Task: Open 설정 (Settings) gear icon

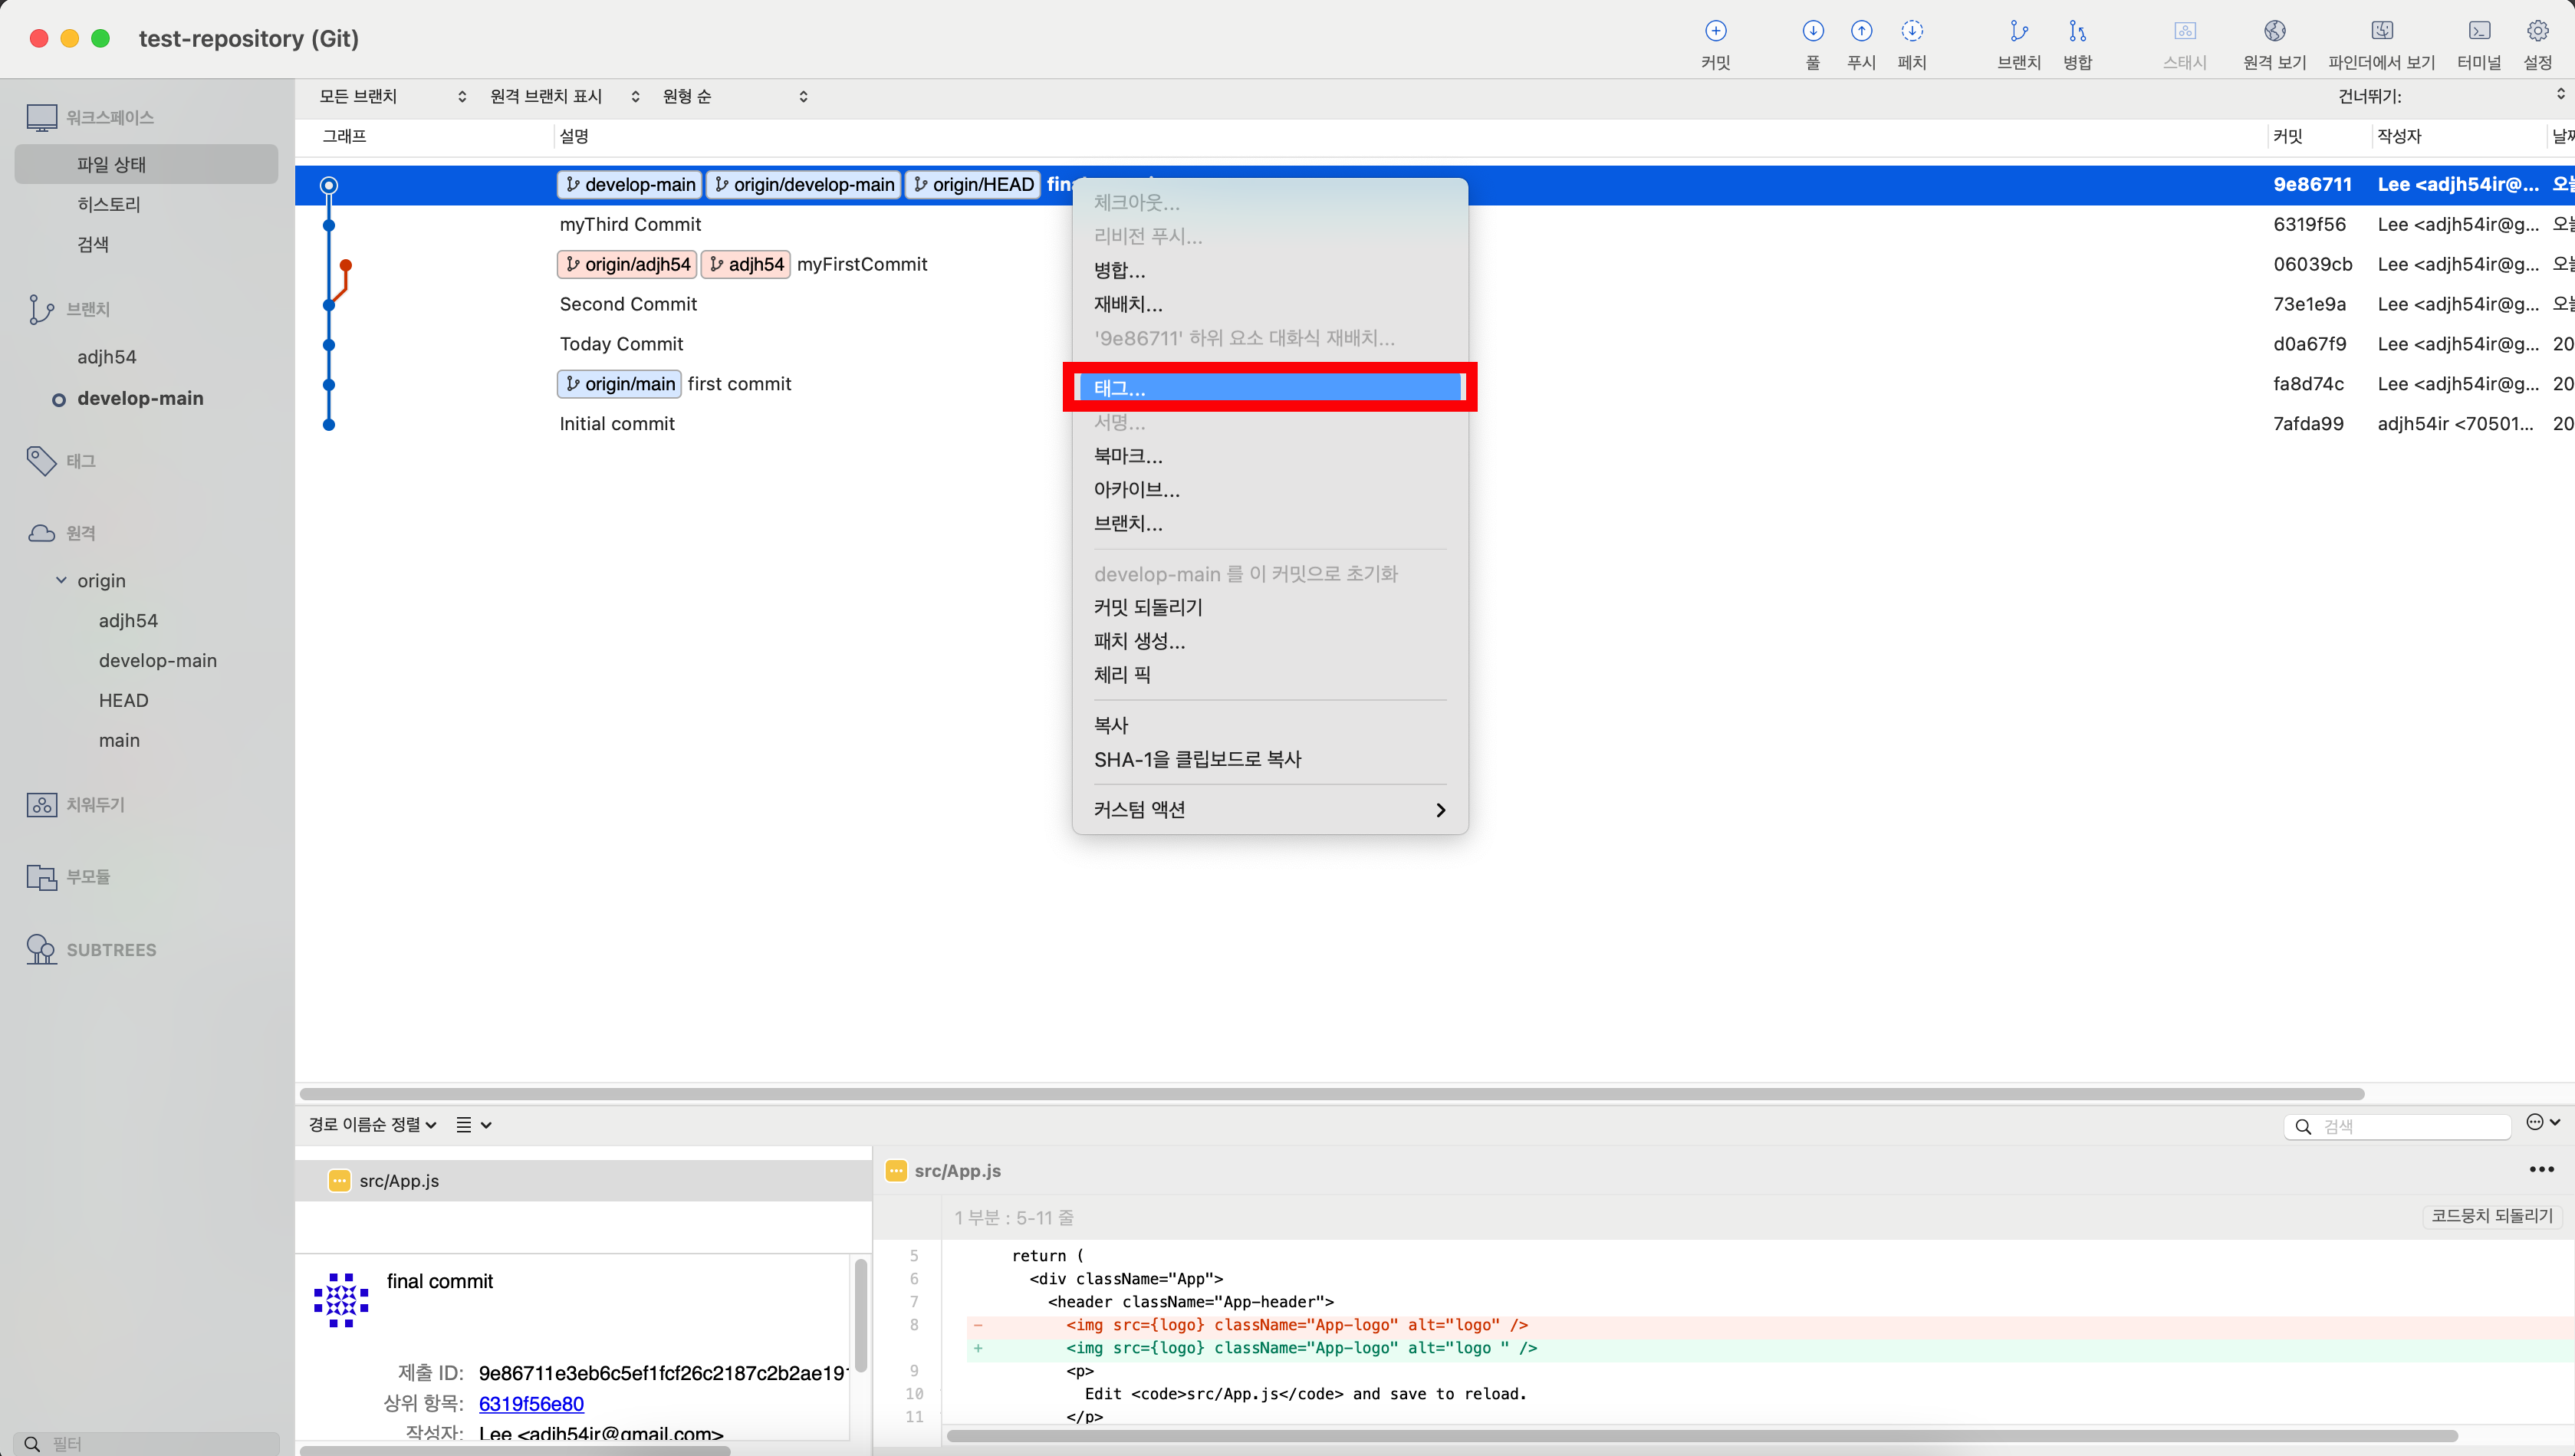Action: pyautogui.click(x=2537, y=32)
